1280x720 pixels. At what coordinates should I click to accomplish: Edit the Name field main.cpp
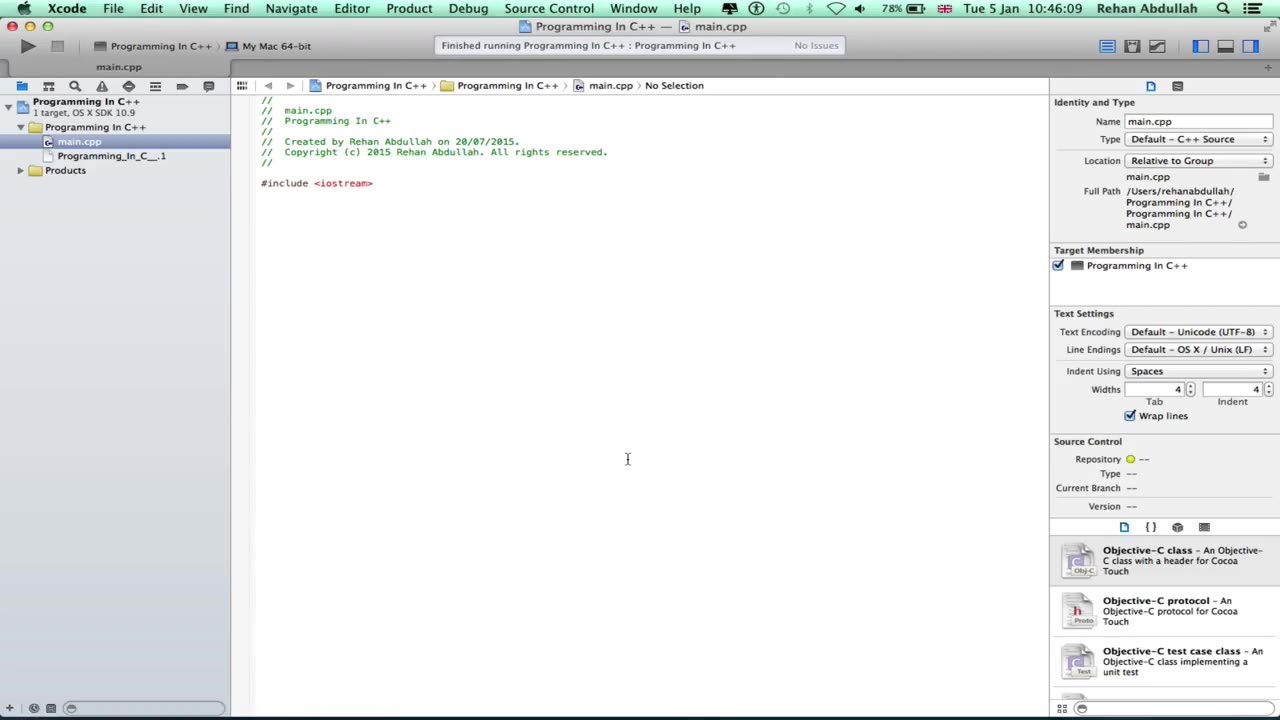(x=1198, y=121)
